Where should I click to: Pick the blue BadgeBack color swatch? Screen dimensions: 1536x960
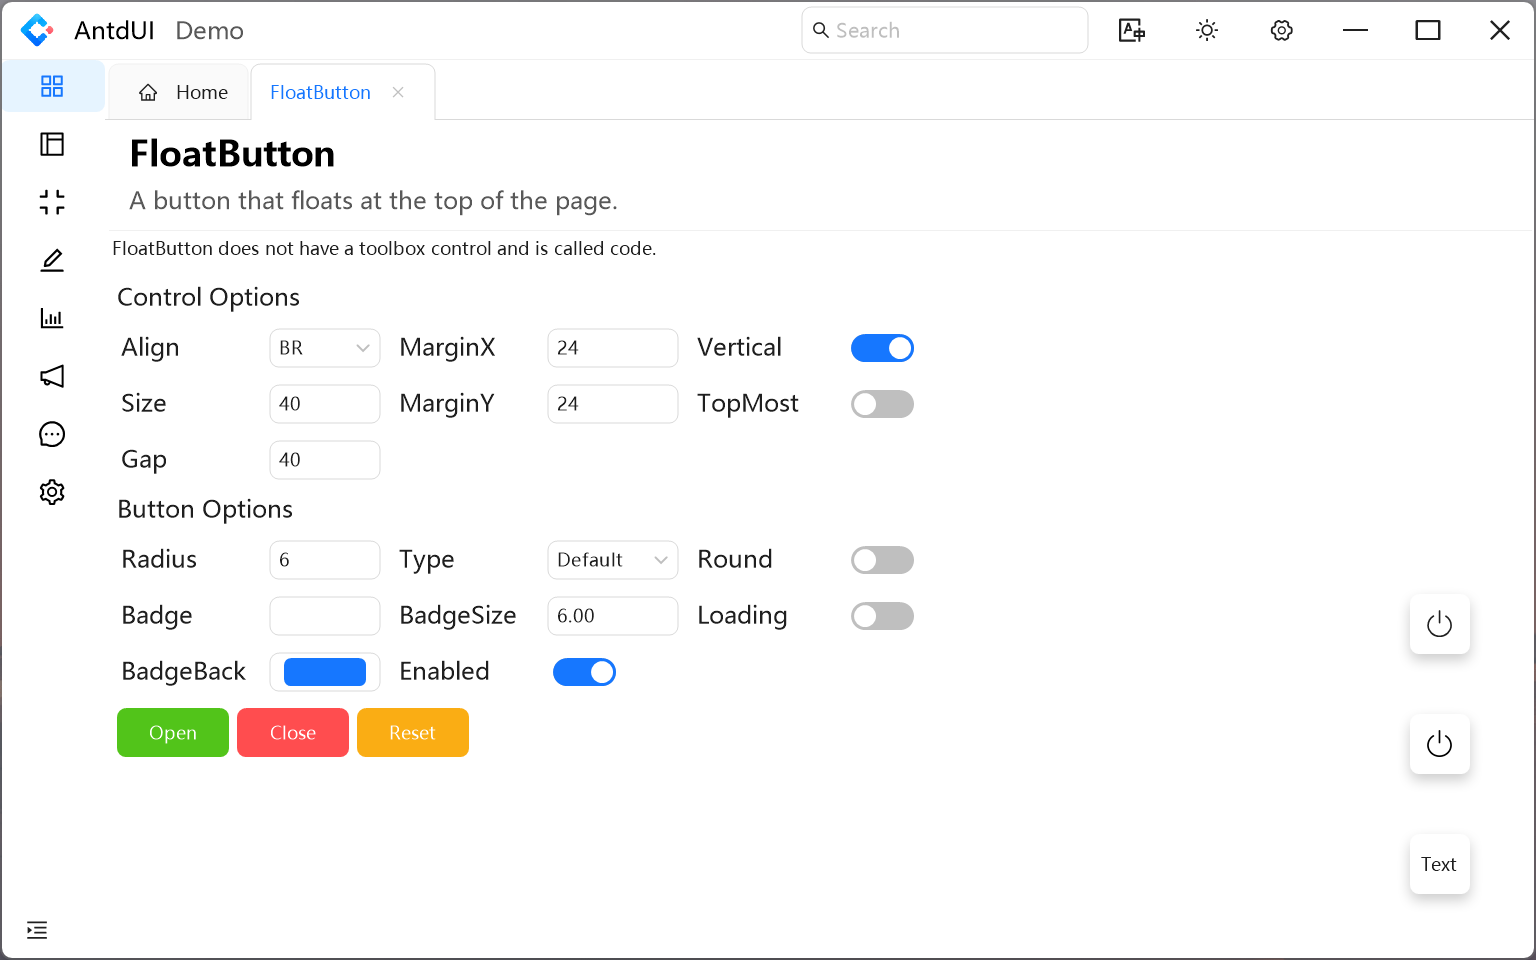pyautogui.click(x=324, y=672)
